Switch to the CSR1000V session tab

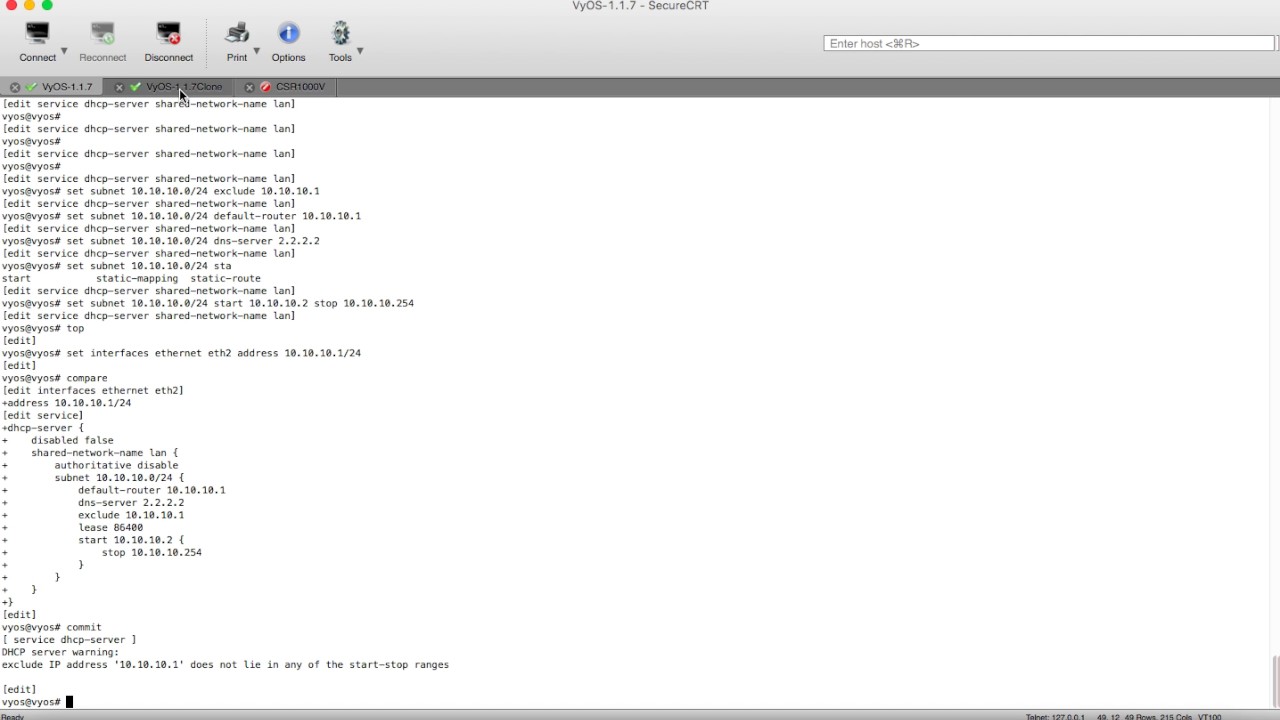(x=300, y=87)
